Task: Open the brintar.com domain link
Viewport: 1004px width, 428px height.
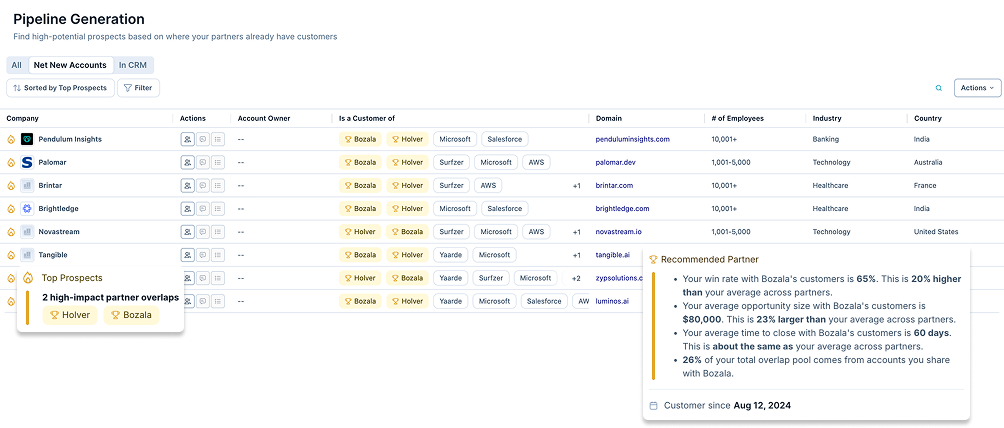Action: [614, 185]
